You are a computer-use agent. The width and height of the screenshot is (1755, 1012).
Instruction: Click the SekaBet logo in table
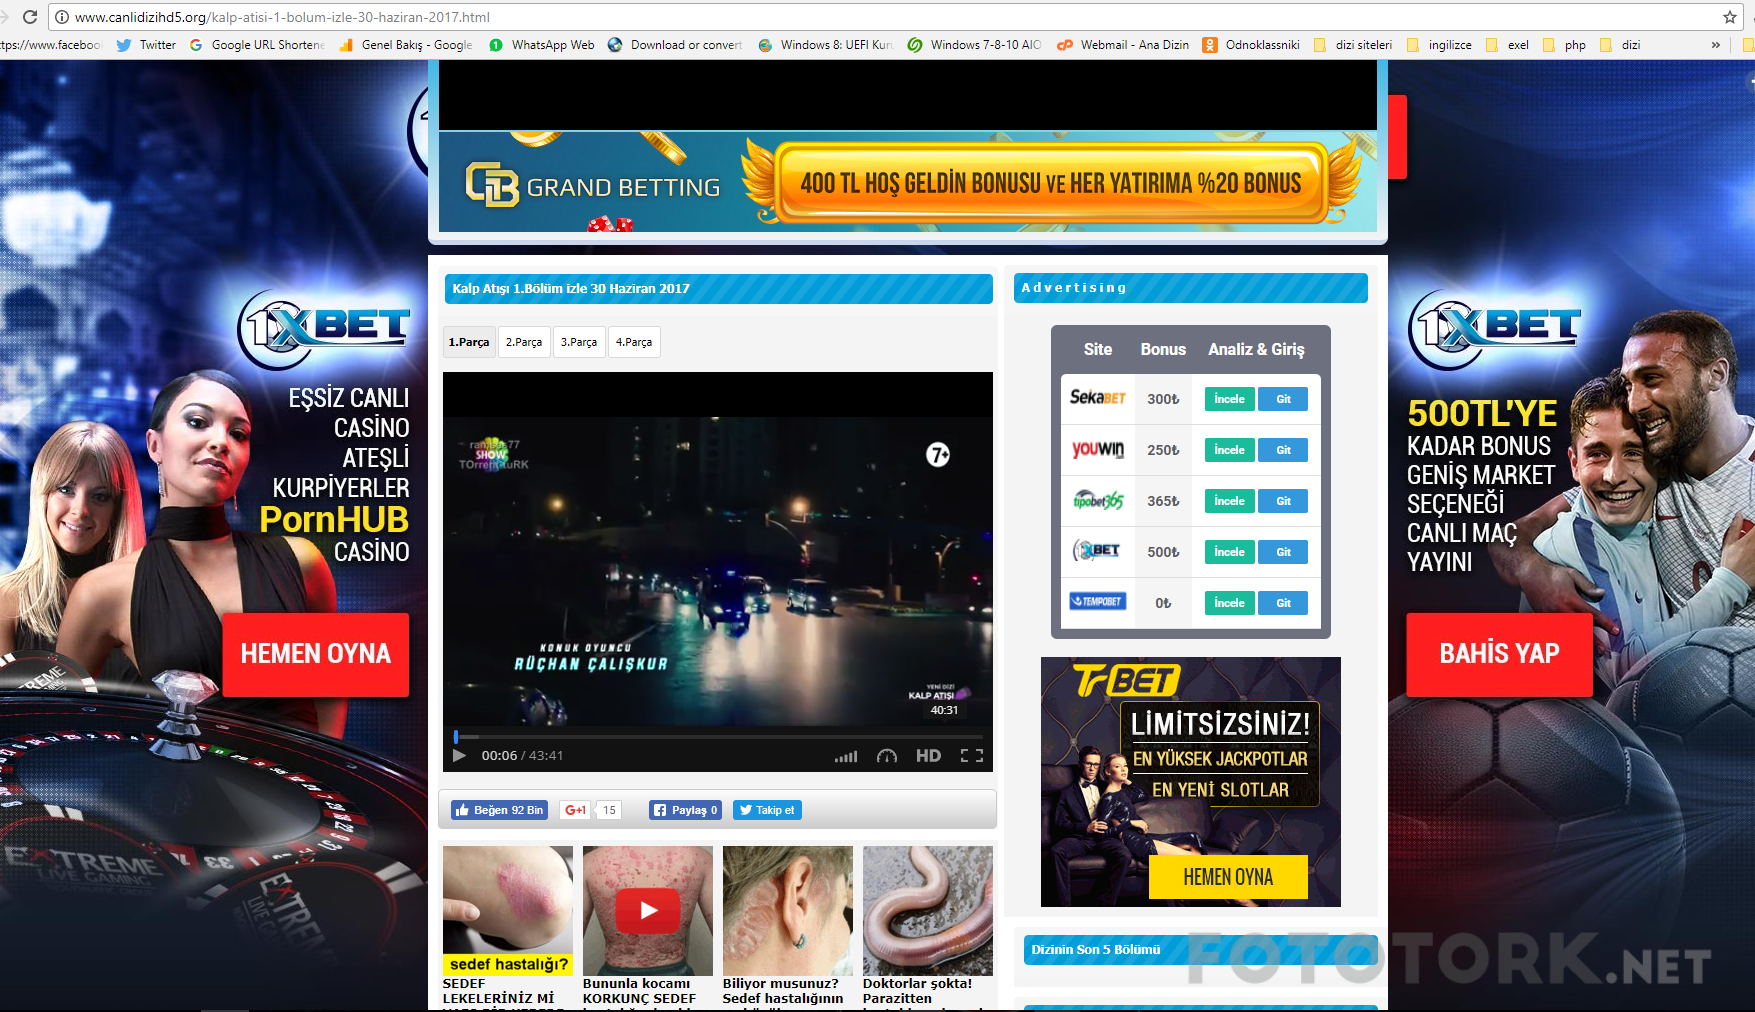pyautogui.click(x=1098, y=397)
